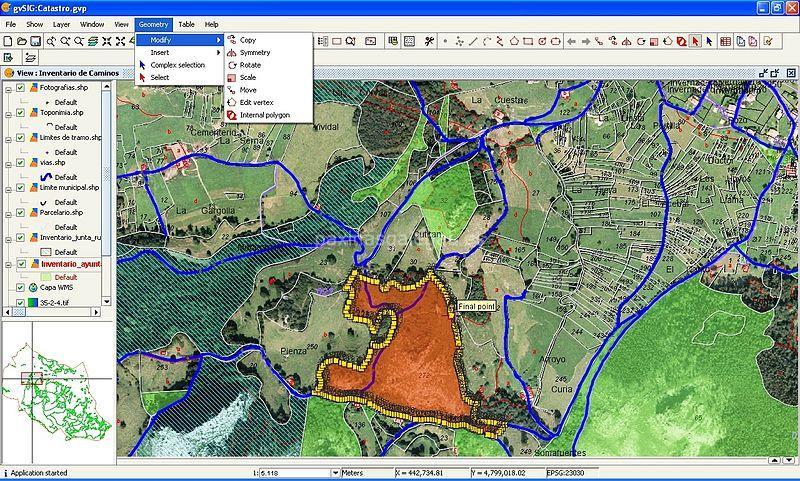
Task: Collapse the Toponimia.shp layer tree node
Action: (8, 115)
